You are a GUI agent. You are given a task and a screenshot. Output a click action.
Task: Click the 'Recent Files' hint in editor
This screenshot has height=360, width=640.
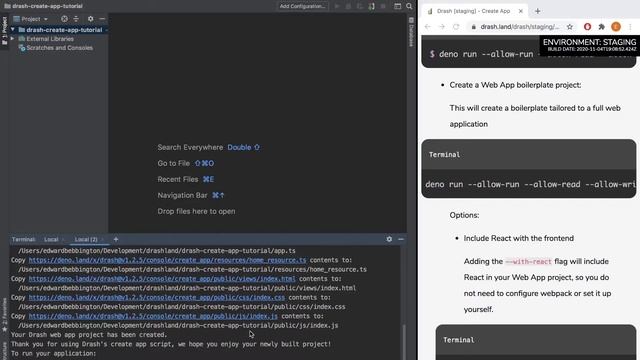(x=178, y=179)
